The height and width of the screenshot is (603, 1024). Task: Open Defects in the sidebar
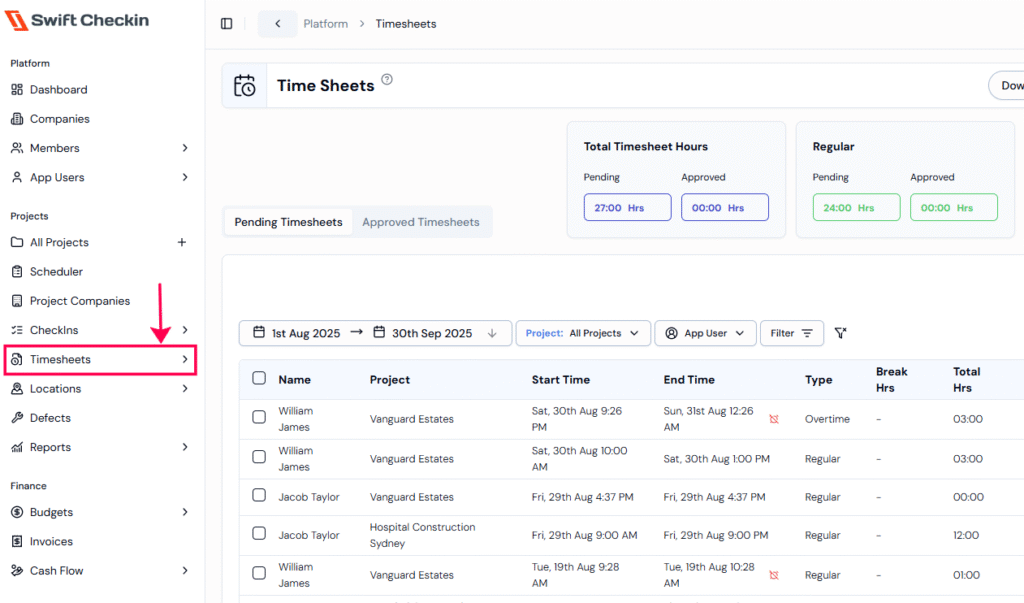(x=50, y=418)
